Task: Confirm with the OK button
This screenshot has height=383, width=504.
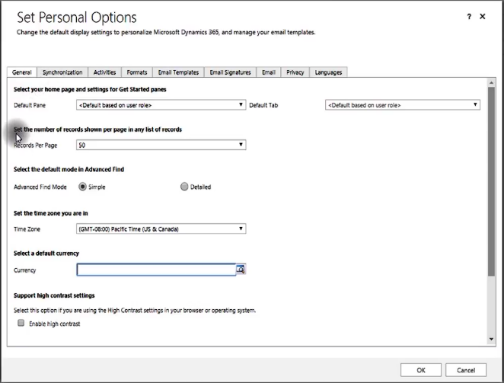Action: (421, 370)
